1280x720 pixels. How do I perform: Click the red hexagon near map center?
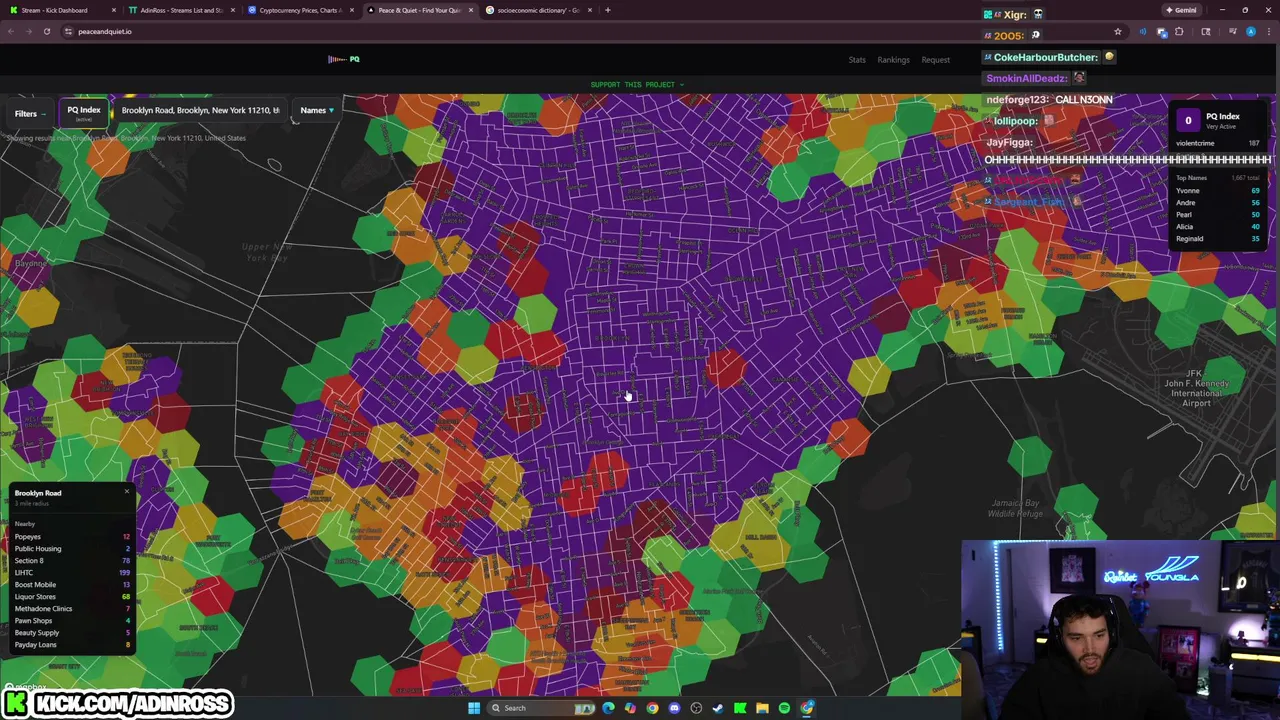[724, 369]
